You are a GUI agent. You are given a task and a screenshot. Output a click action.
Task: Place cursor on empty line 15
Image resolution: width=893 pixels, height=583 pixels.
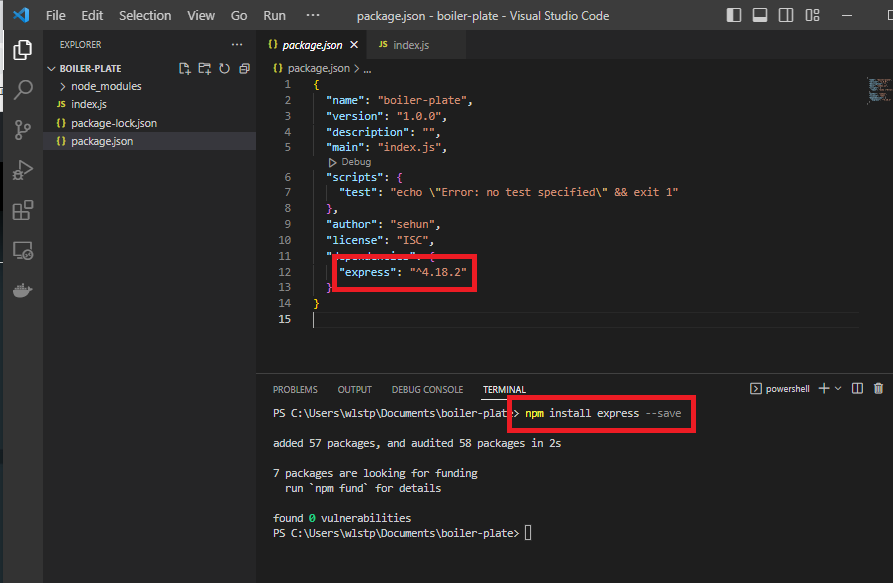point(585,319)
